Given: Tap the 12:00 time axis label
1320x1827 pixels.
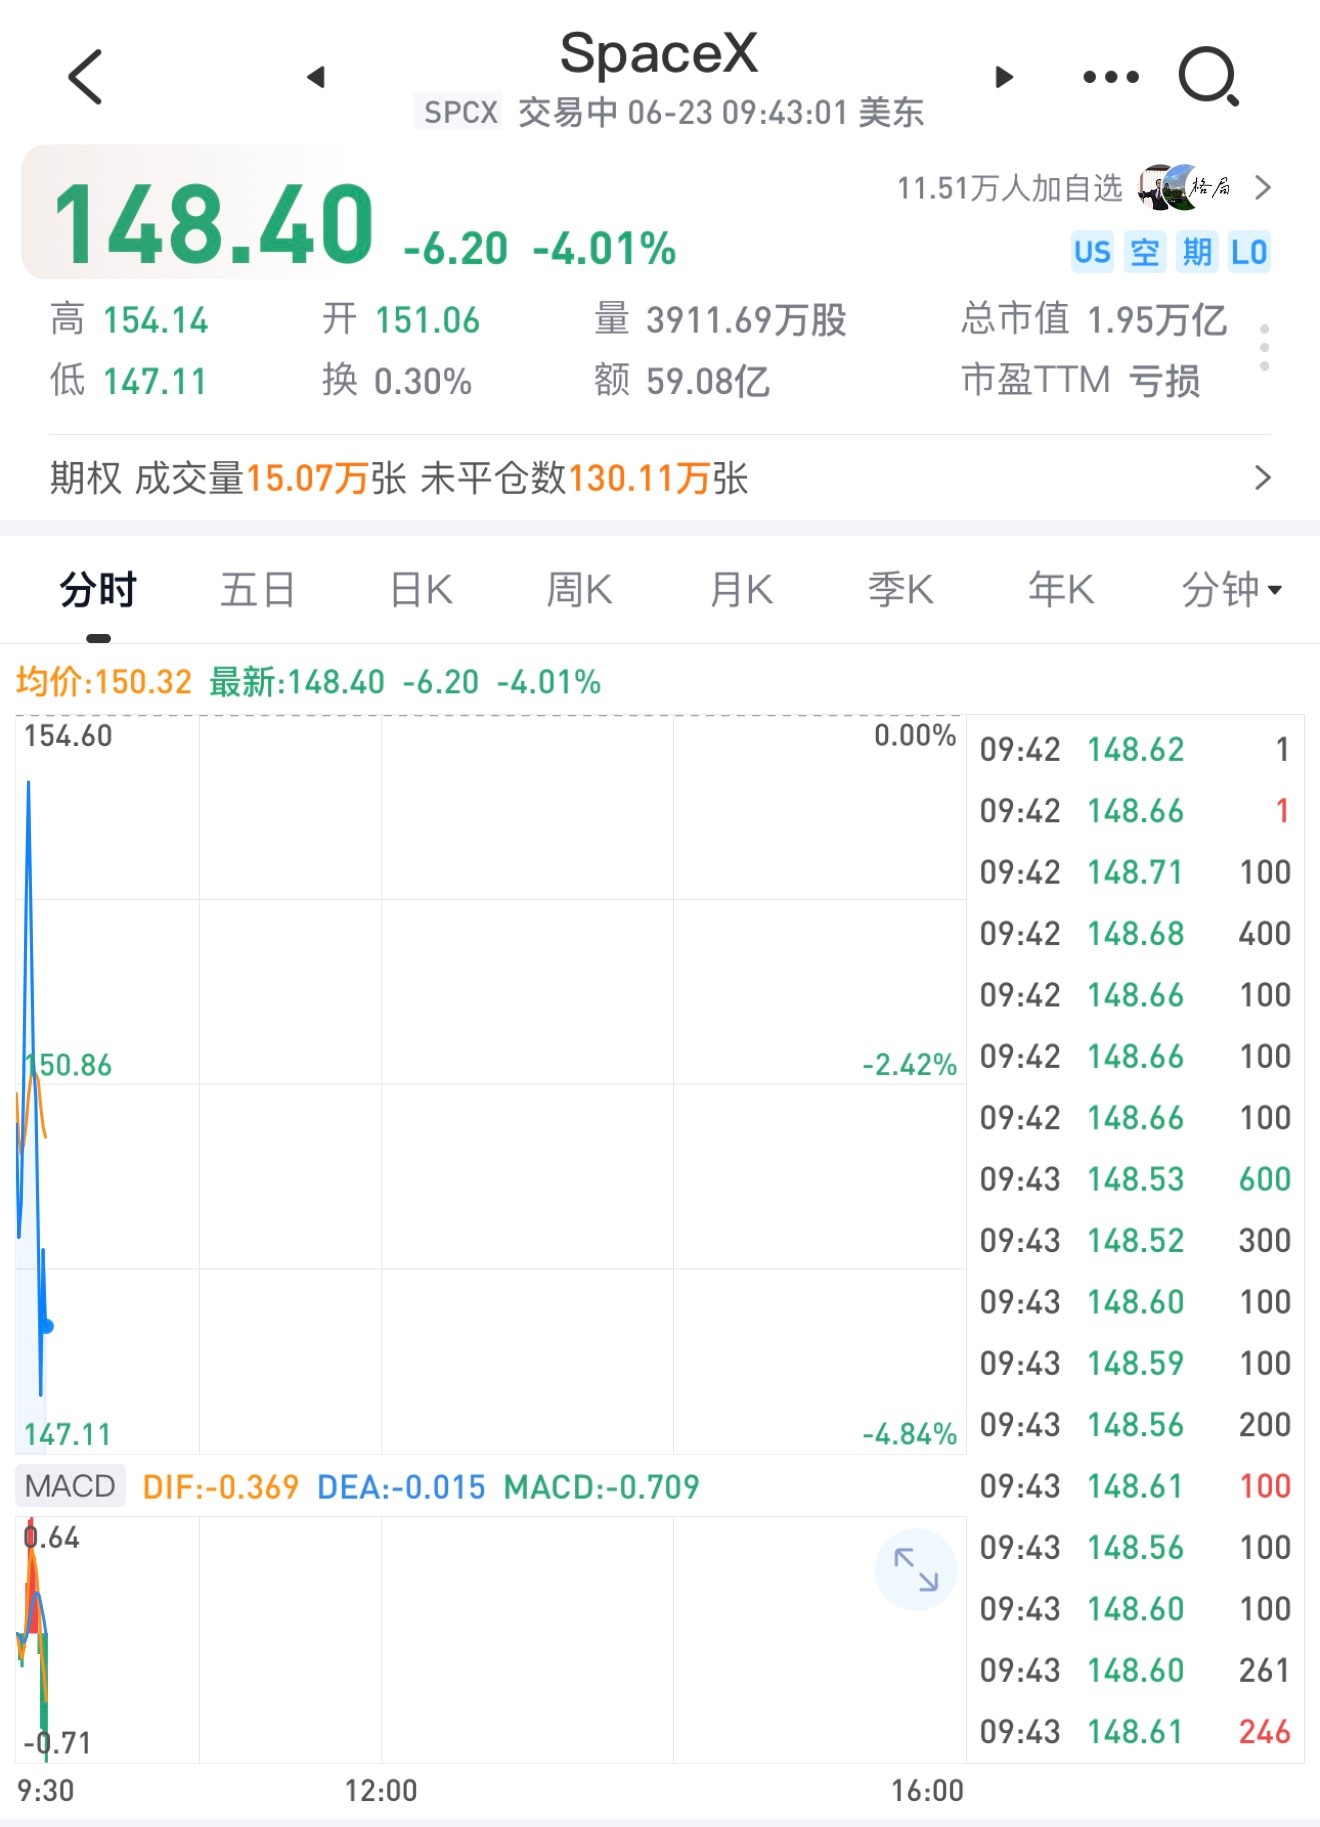Looking at the screenshot, I should click(381, 1790).
